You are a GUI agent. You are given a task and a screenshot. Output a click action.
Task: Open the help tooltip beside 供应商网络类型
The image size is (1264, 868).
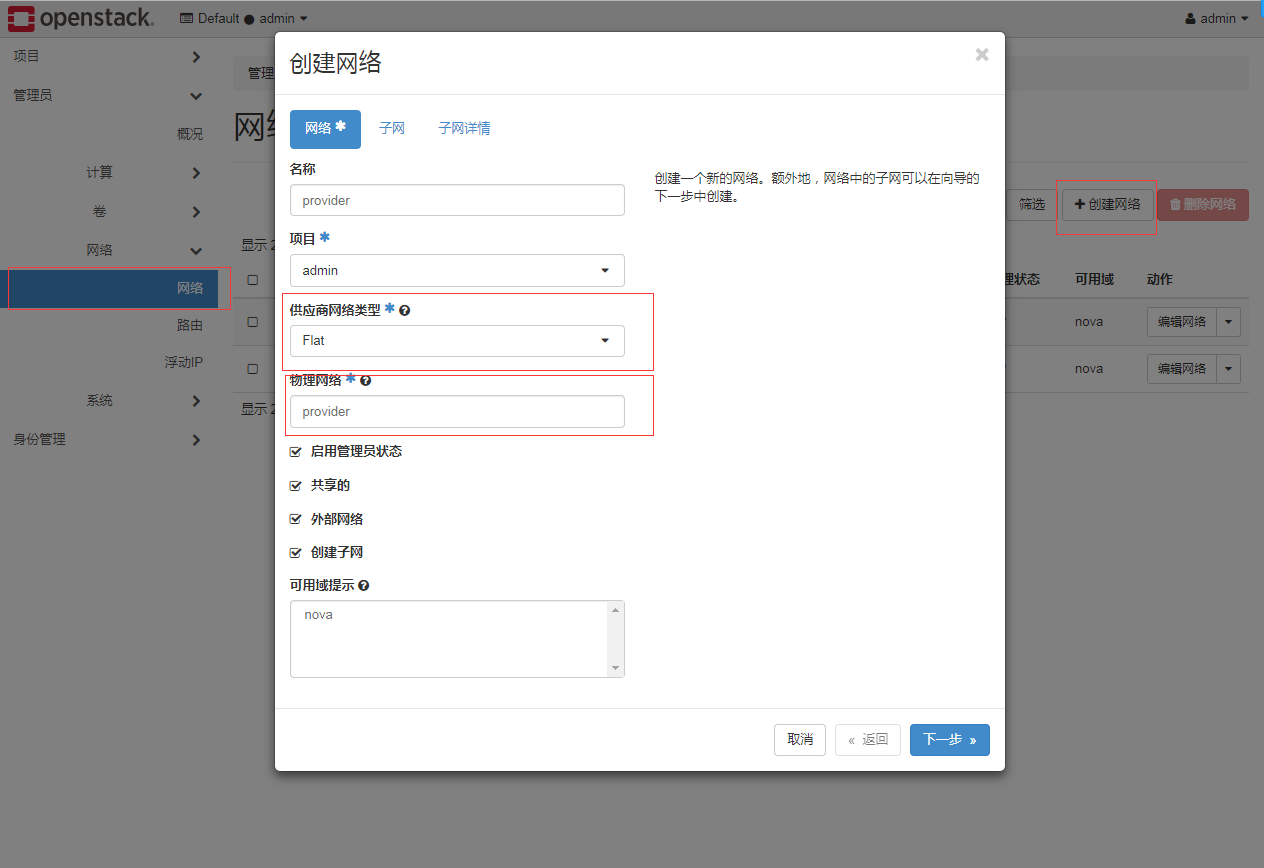(x=405, y=310)
